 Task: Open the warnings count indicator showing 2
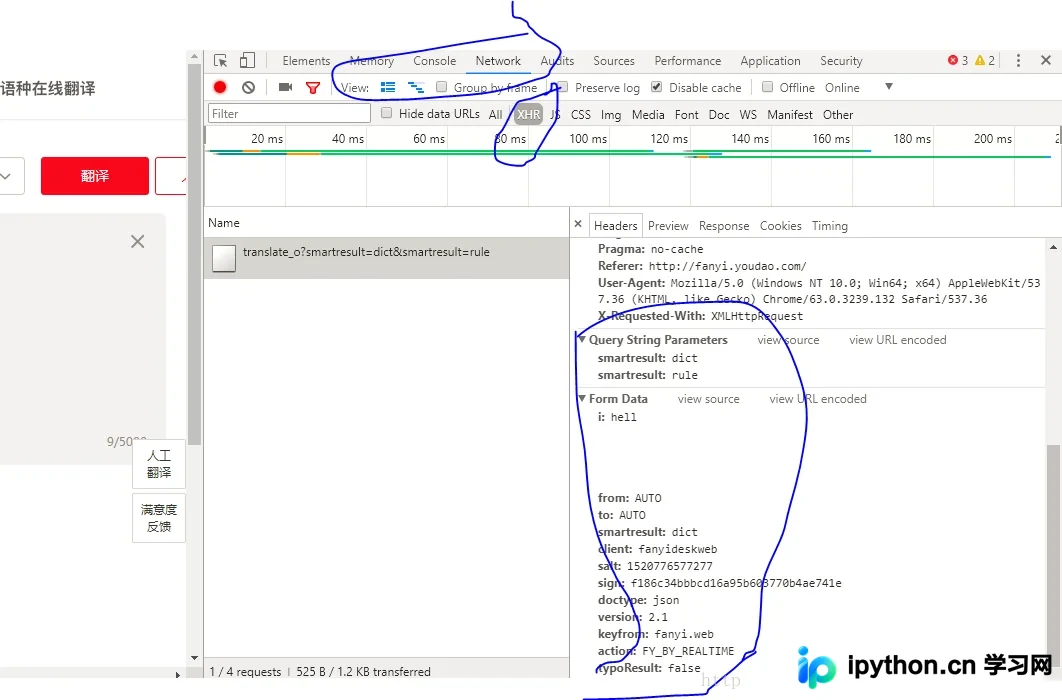[985, 60]
